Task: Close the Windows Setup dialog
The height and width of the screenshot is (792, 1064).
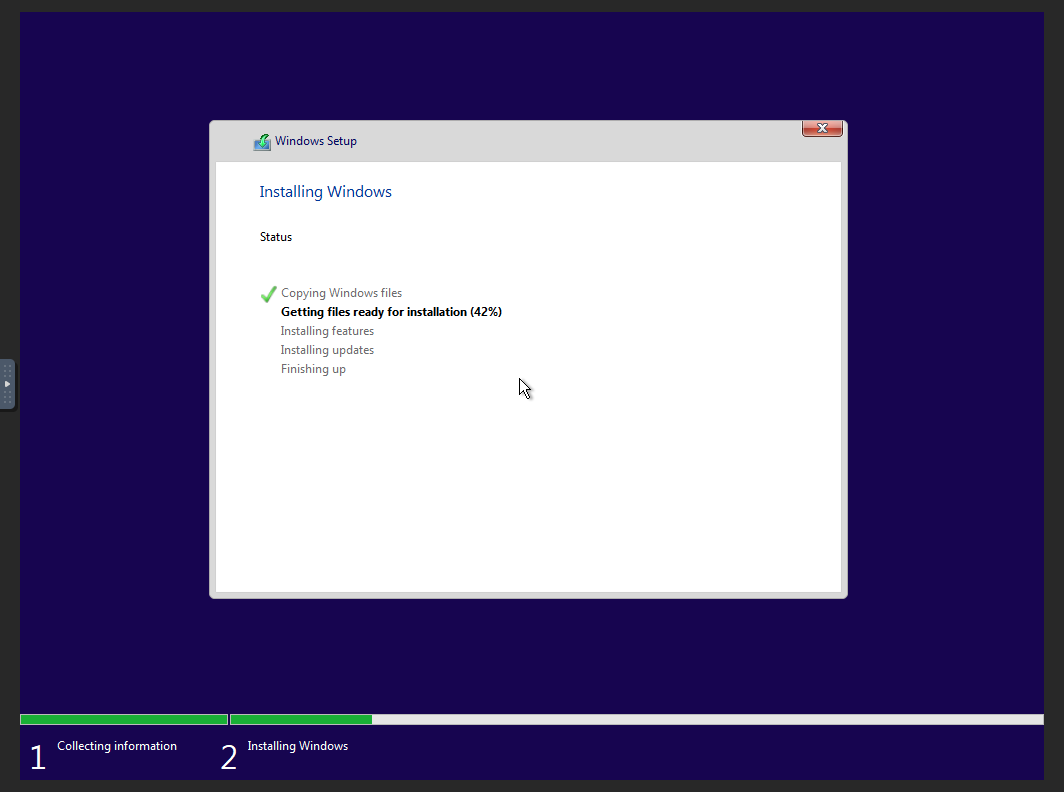Action: click(822, 129)
